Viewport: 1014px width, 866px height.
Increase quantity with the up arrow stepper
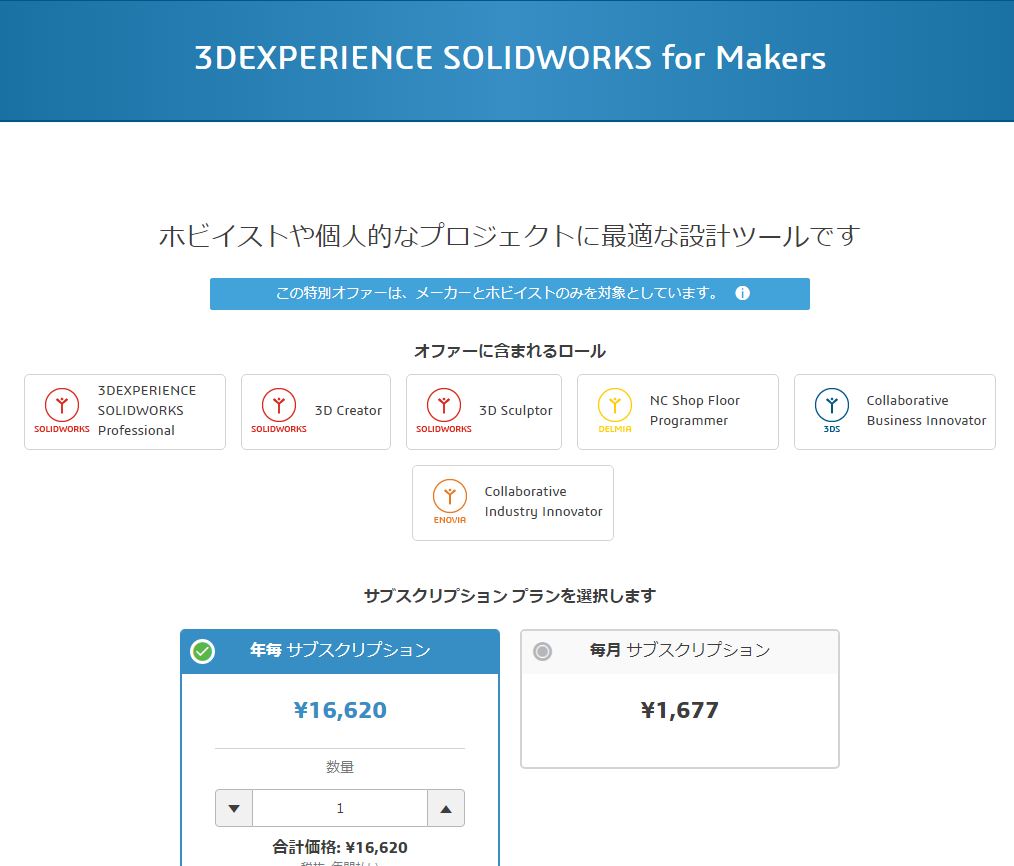446,808
